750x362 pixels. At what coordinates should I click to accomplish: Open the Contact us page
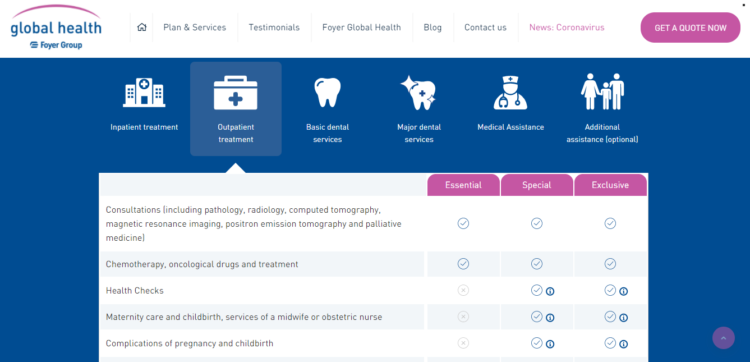pos(485,28)
